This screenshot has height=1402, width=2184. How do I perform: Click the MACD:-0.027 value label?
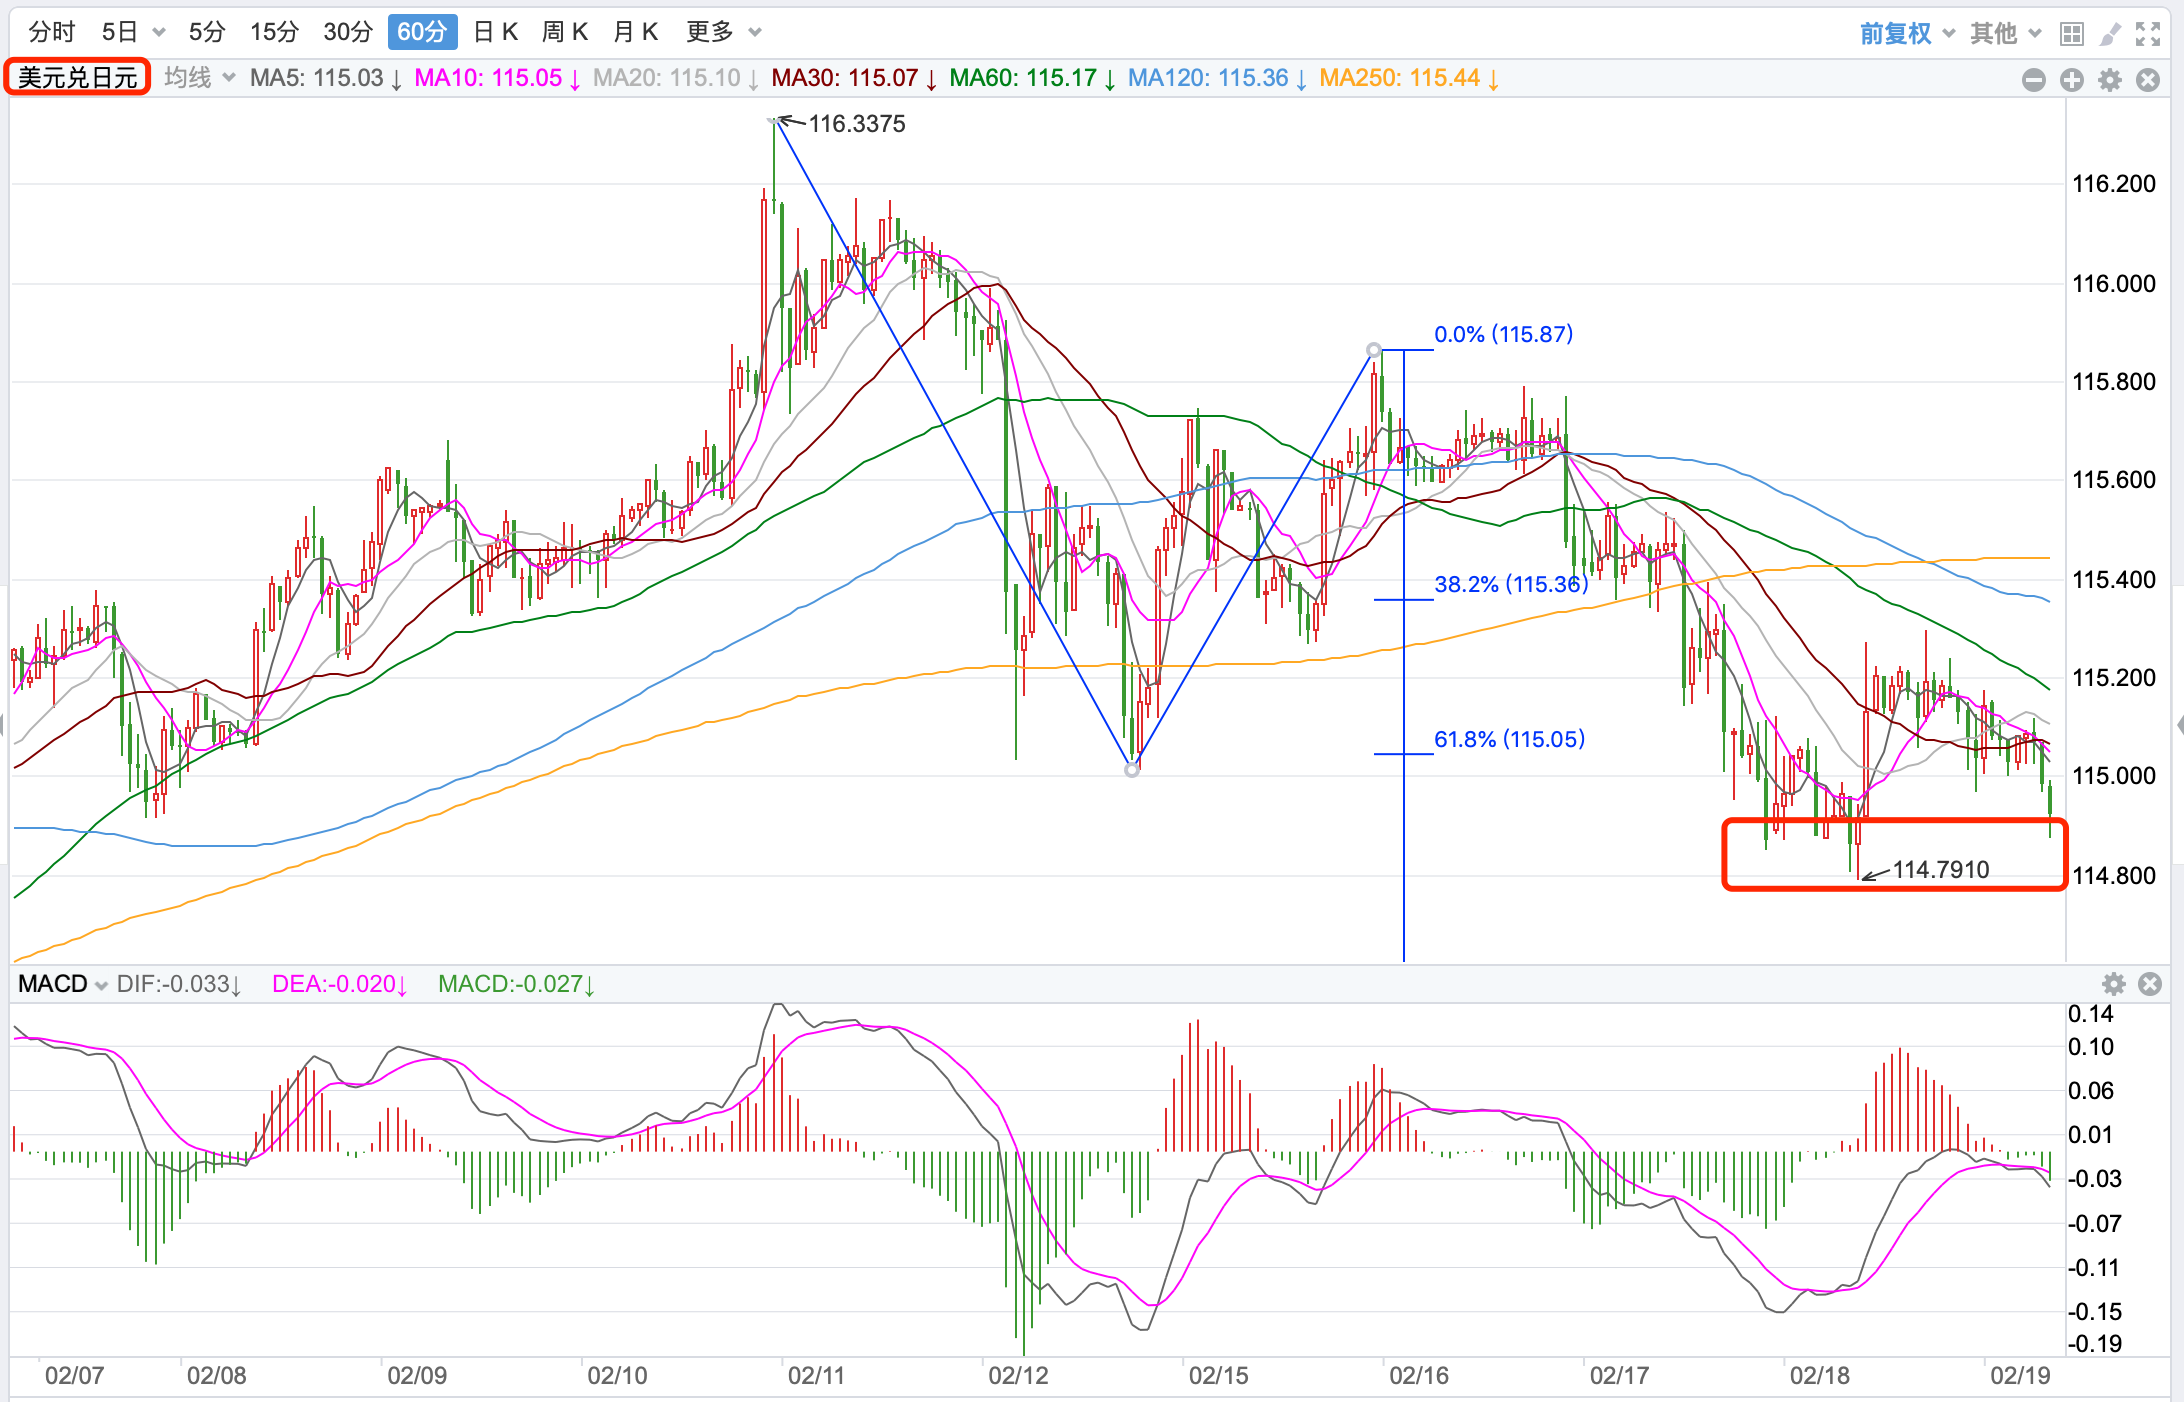pyautogui.click(x=517, y=984)
